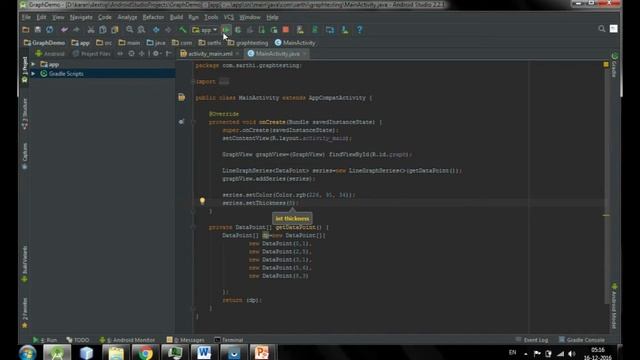Click the yellow intention lightbulb
The image size is (640, 360).
[x=202, y=200]
